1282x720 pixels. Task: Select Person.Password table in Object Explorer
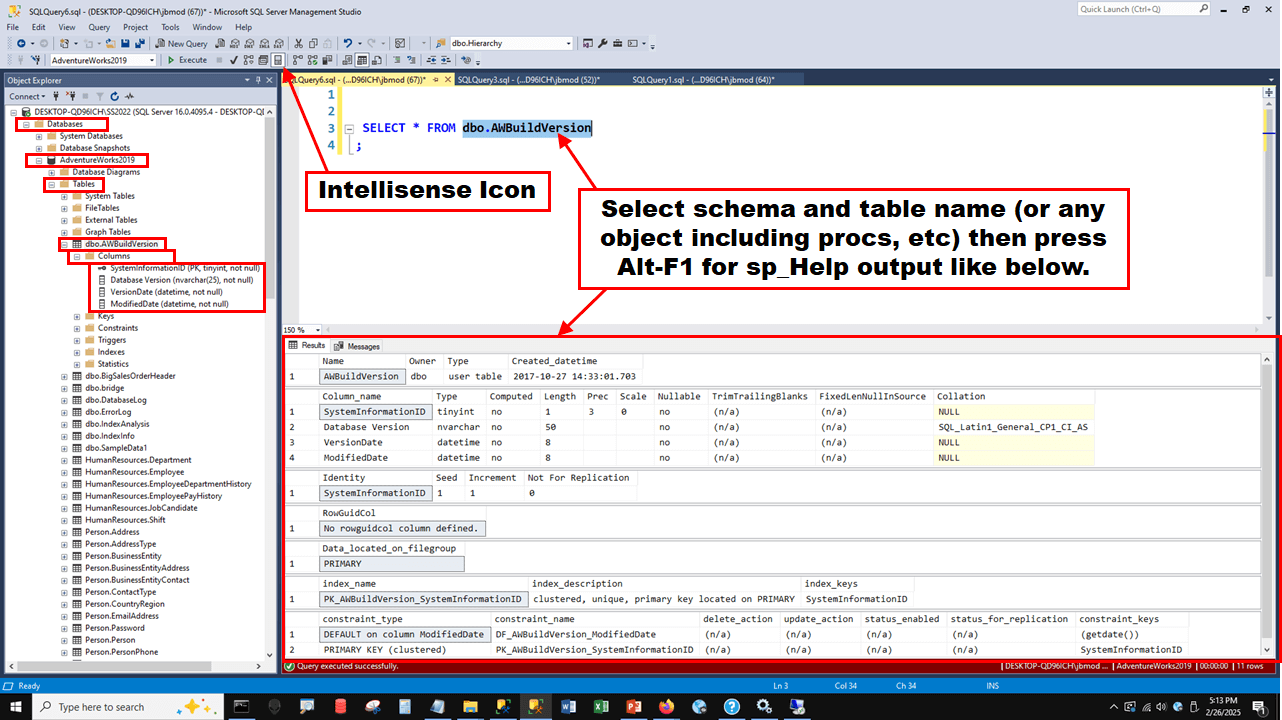pyautogui.click(x=114, y=628)
